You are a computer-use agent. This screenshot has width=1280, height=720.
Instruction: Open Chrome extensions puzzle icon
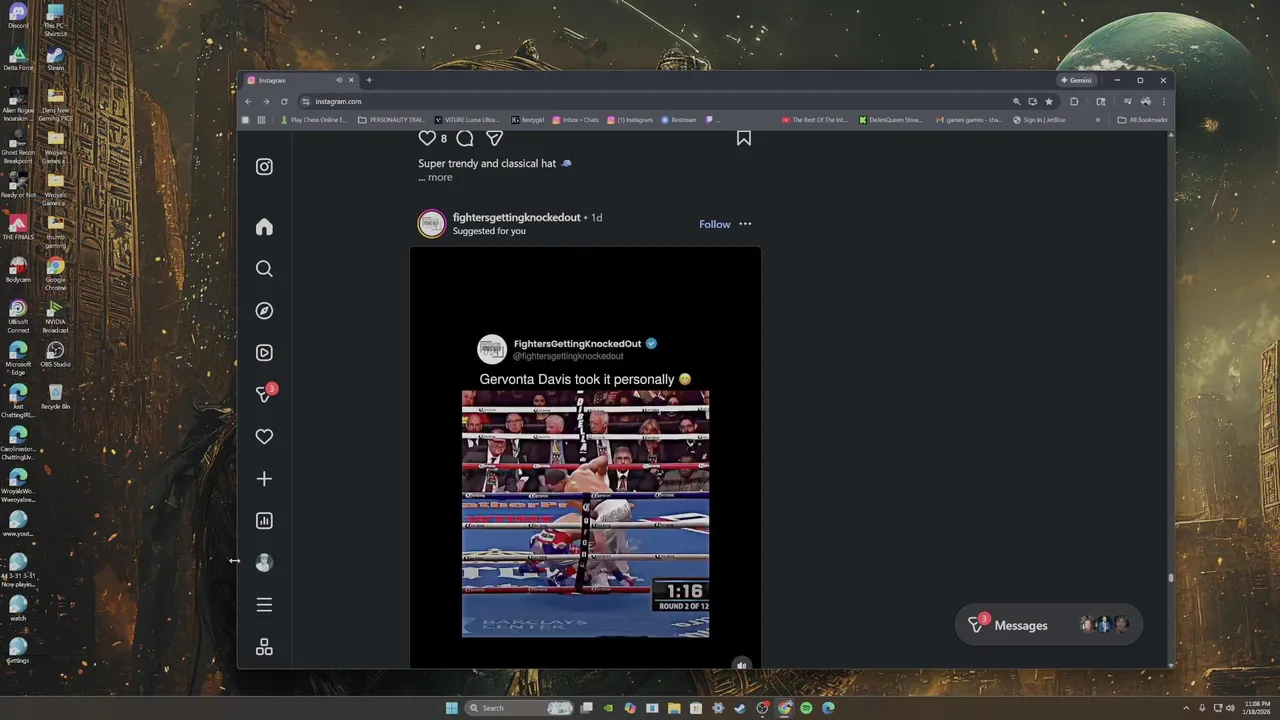(1075, 101)
